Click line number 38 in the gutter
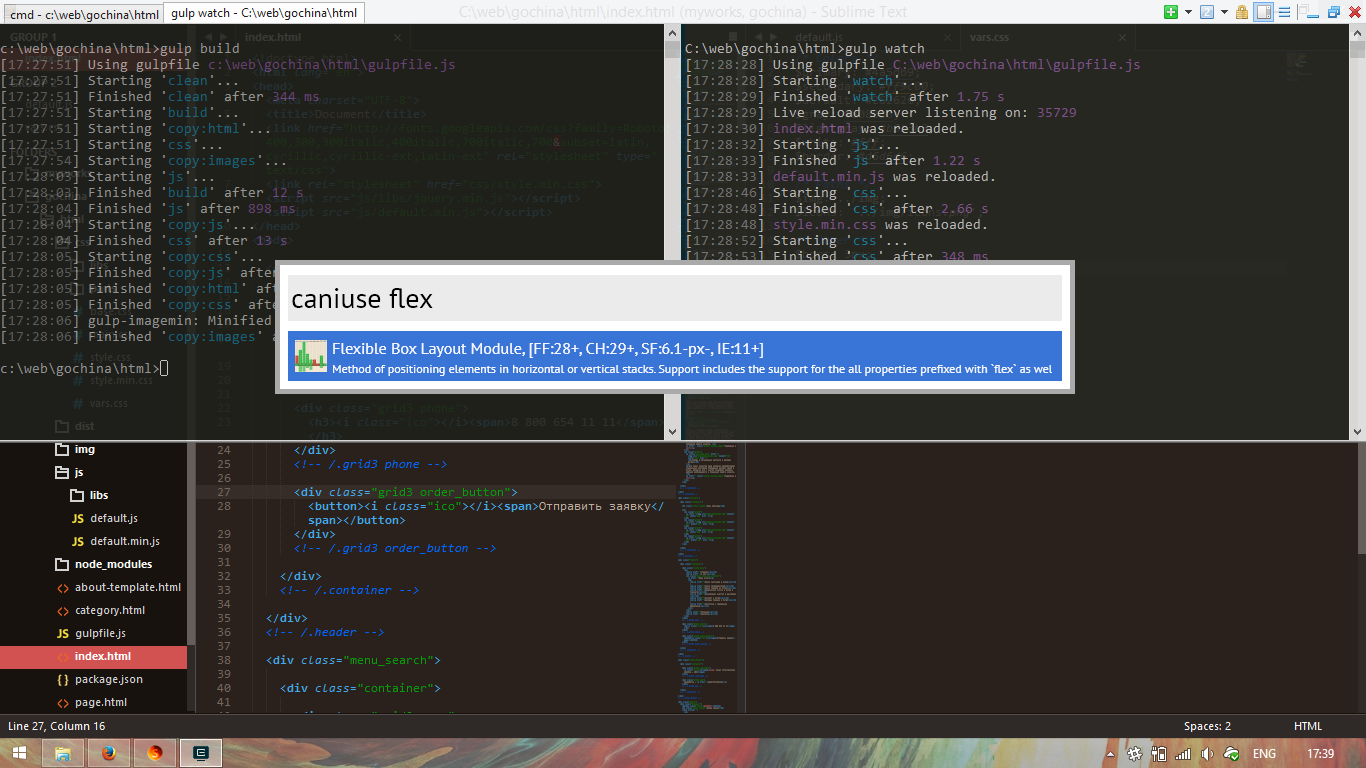This screenshot has height=768, width=1366. tap(223, 660)
